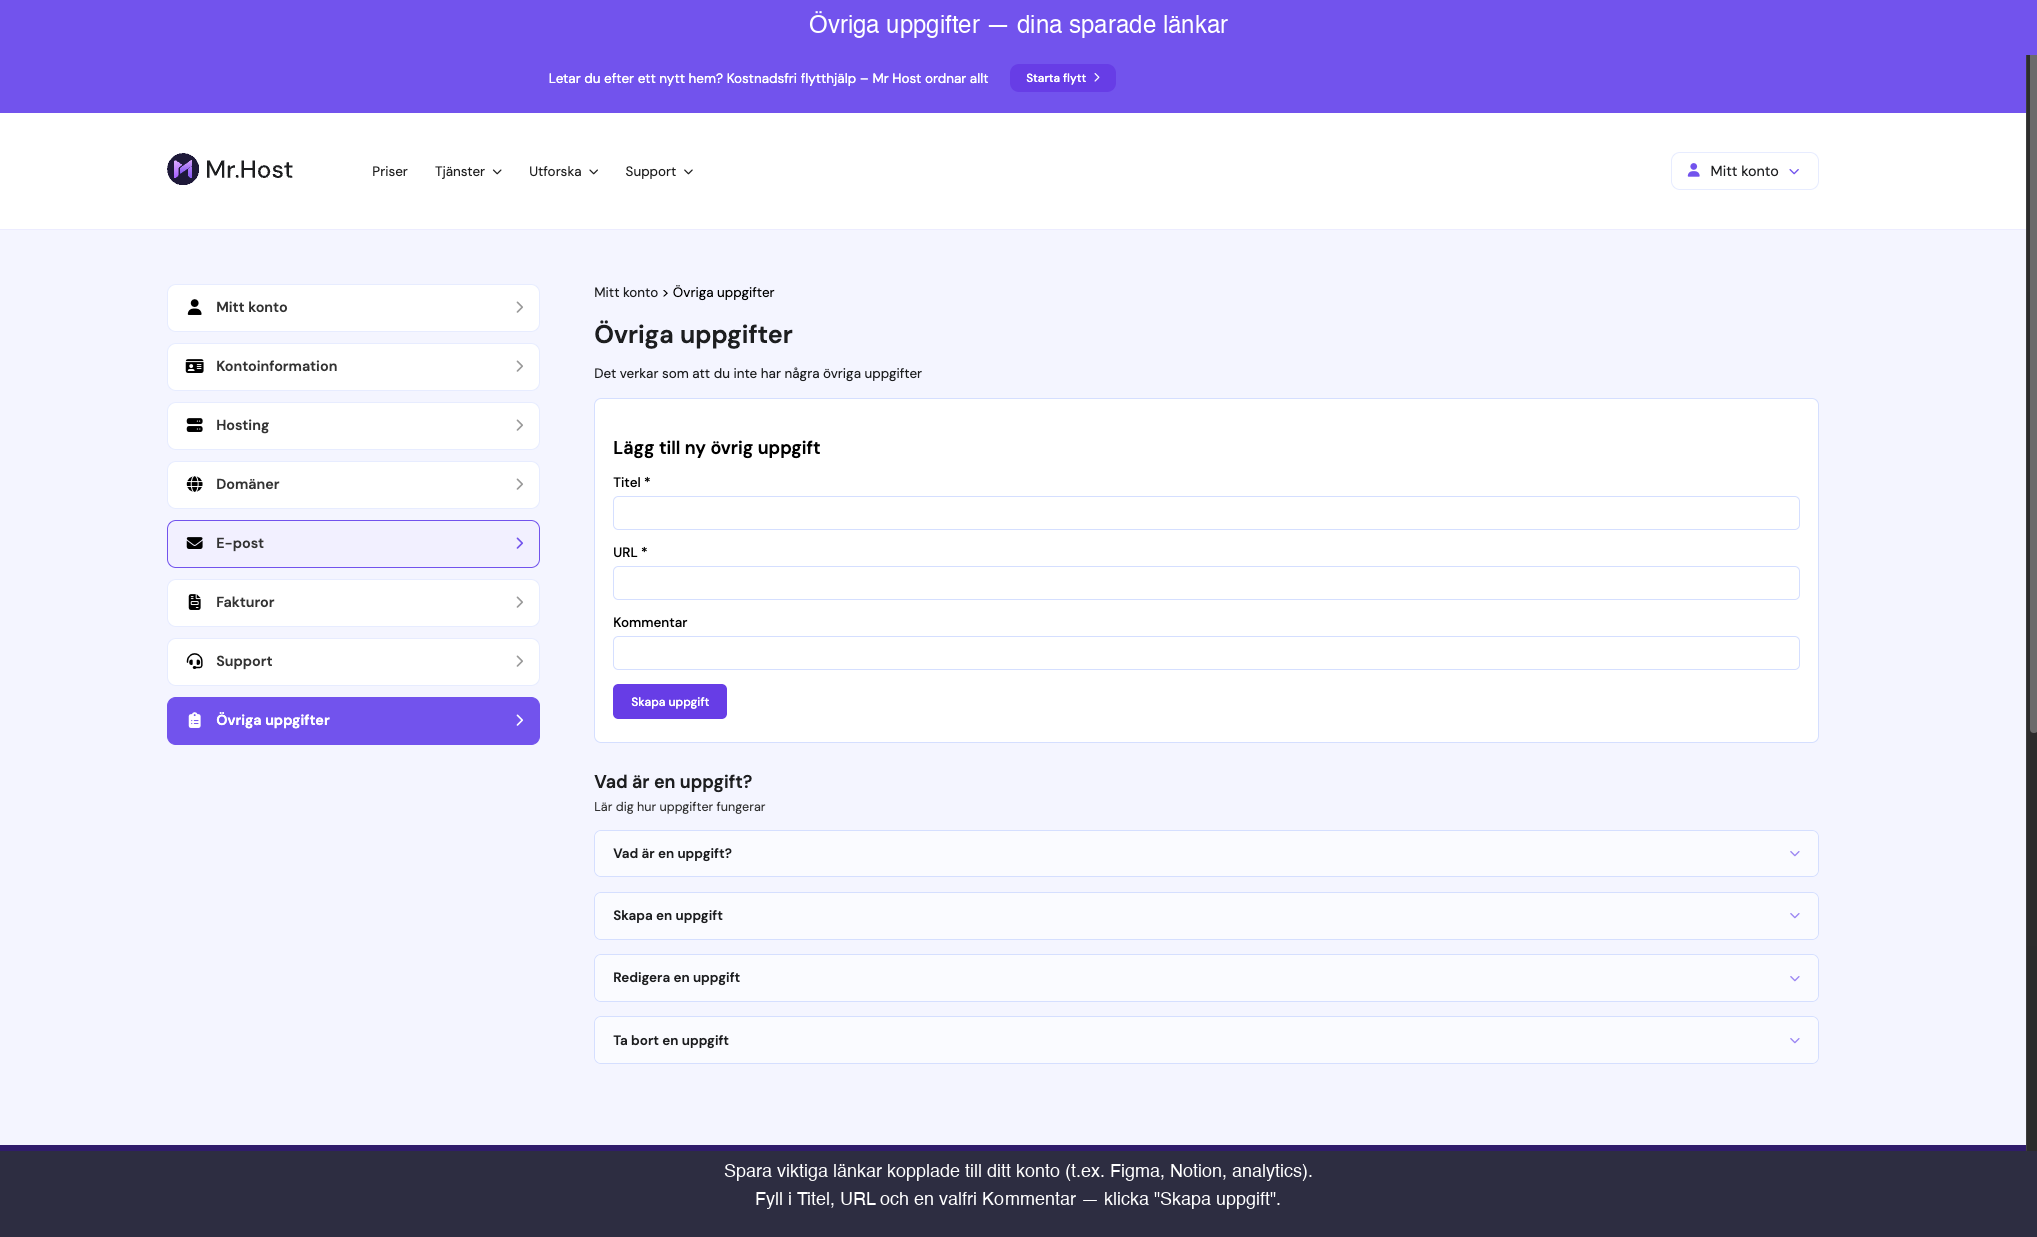Click the arrow chevron on the sidebar Support row
Screen dimensions: 2037x1237
[520, 661]
